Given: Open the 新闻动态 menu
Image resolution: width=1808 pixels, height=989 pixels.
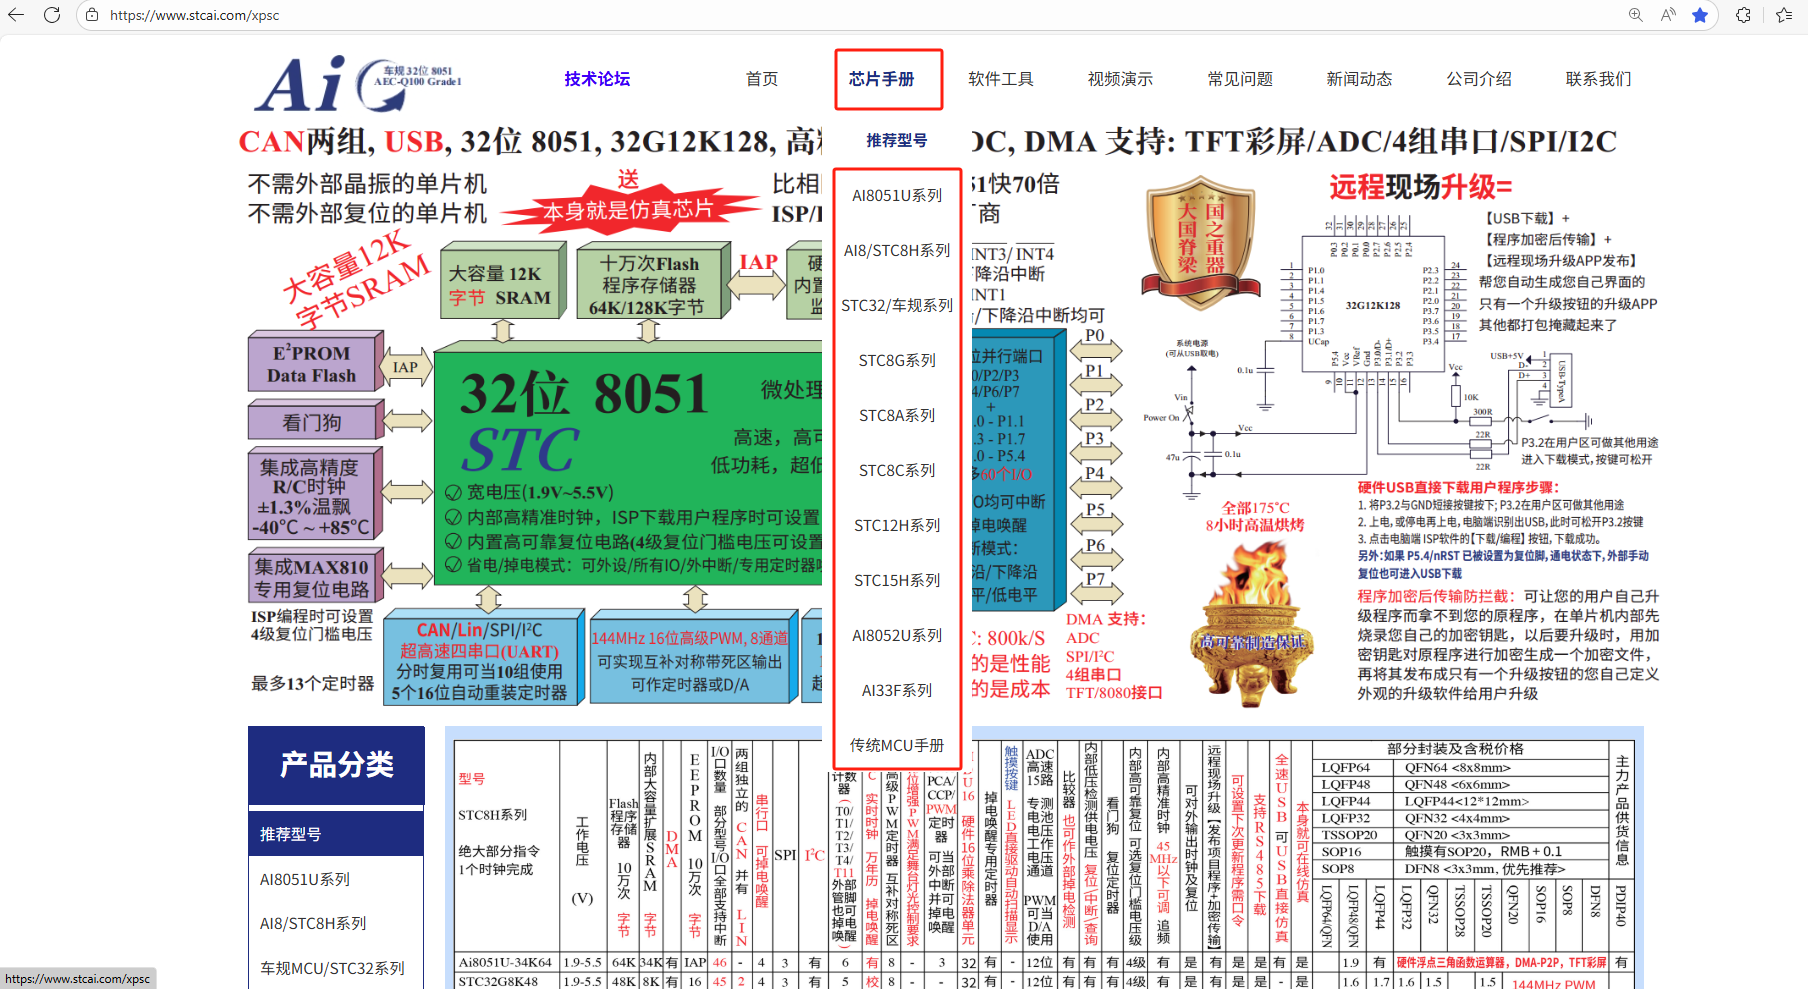Looking at the screenshot, I should click(1359, 79).
